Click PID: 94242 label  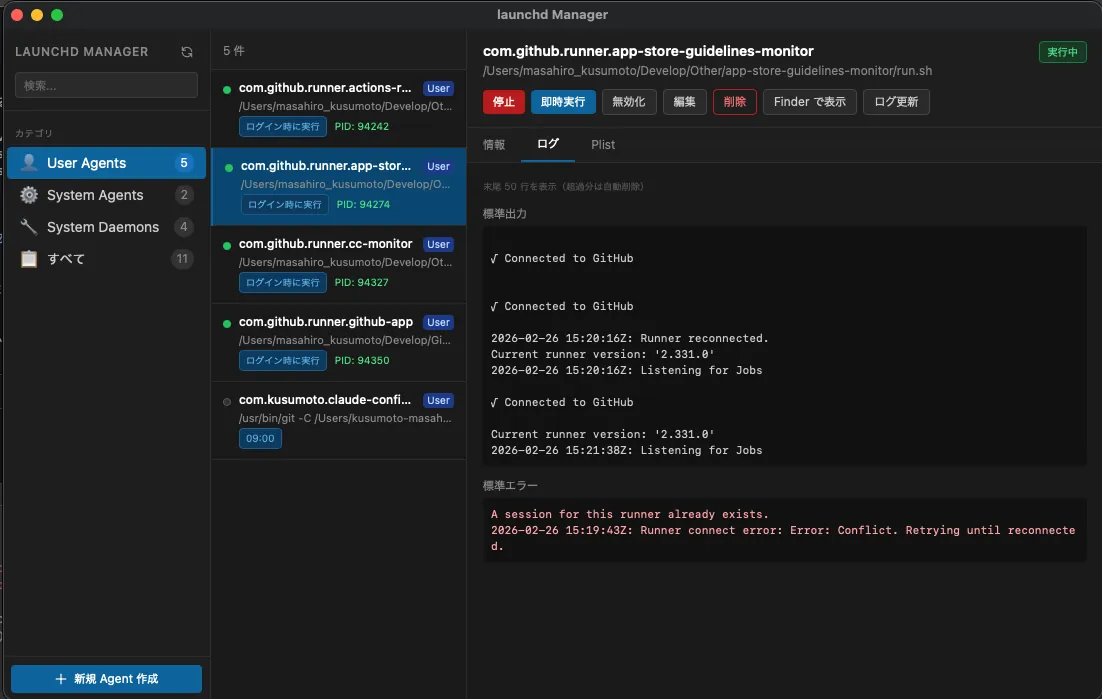(362, 126)
